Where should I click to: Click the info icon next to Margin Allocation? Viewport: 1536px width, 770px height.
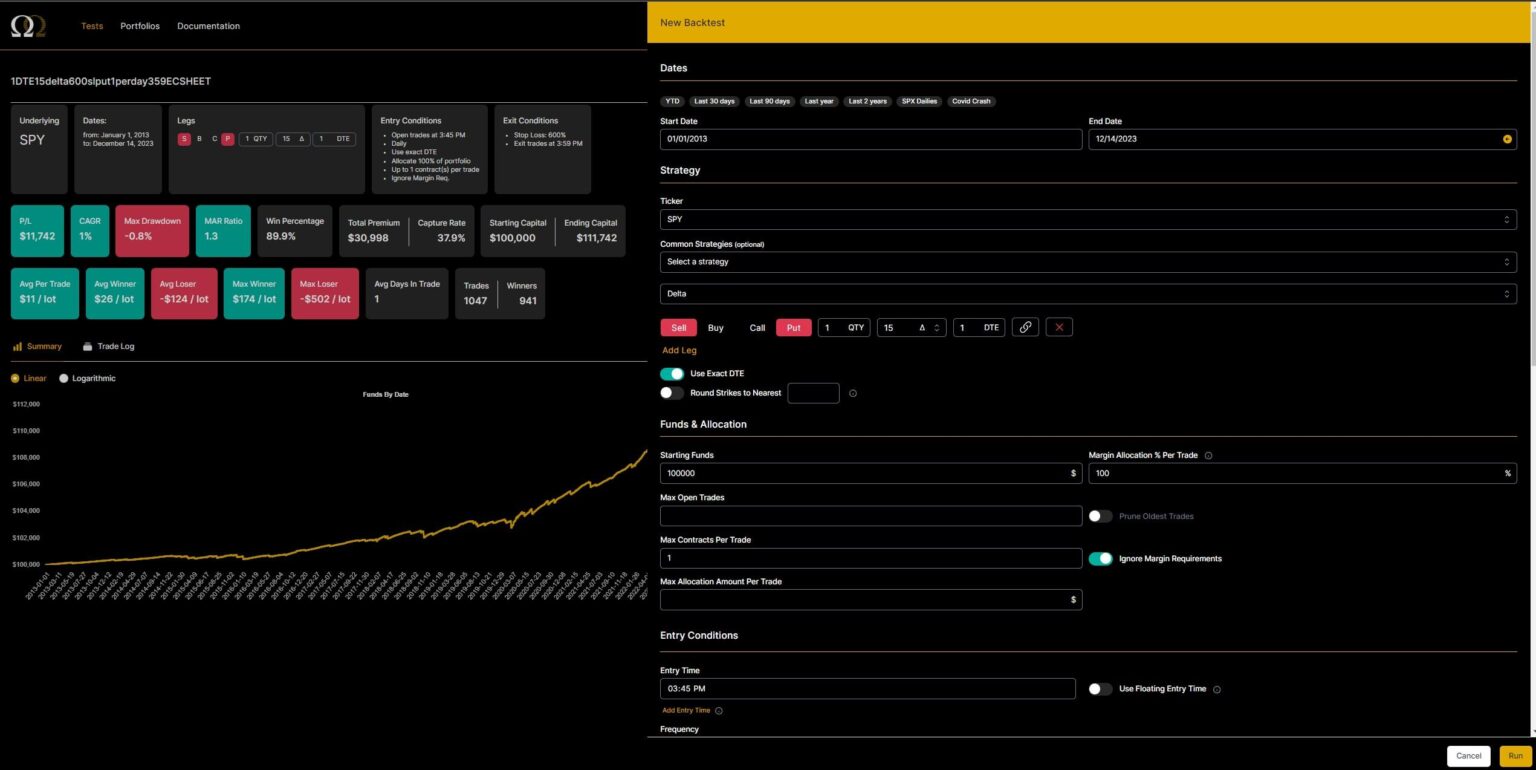tap(1208, 455)
